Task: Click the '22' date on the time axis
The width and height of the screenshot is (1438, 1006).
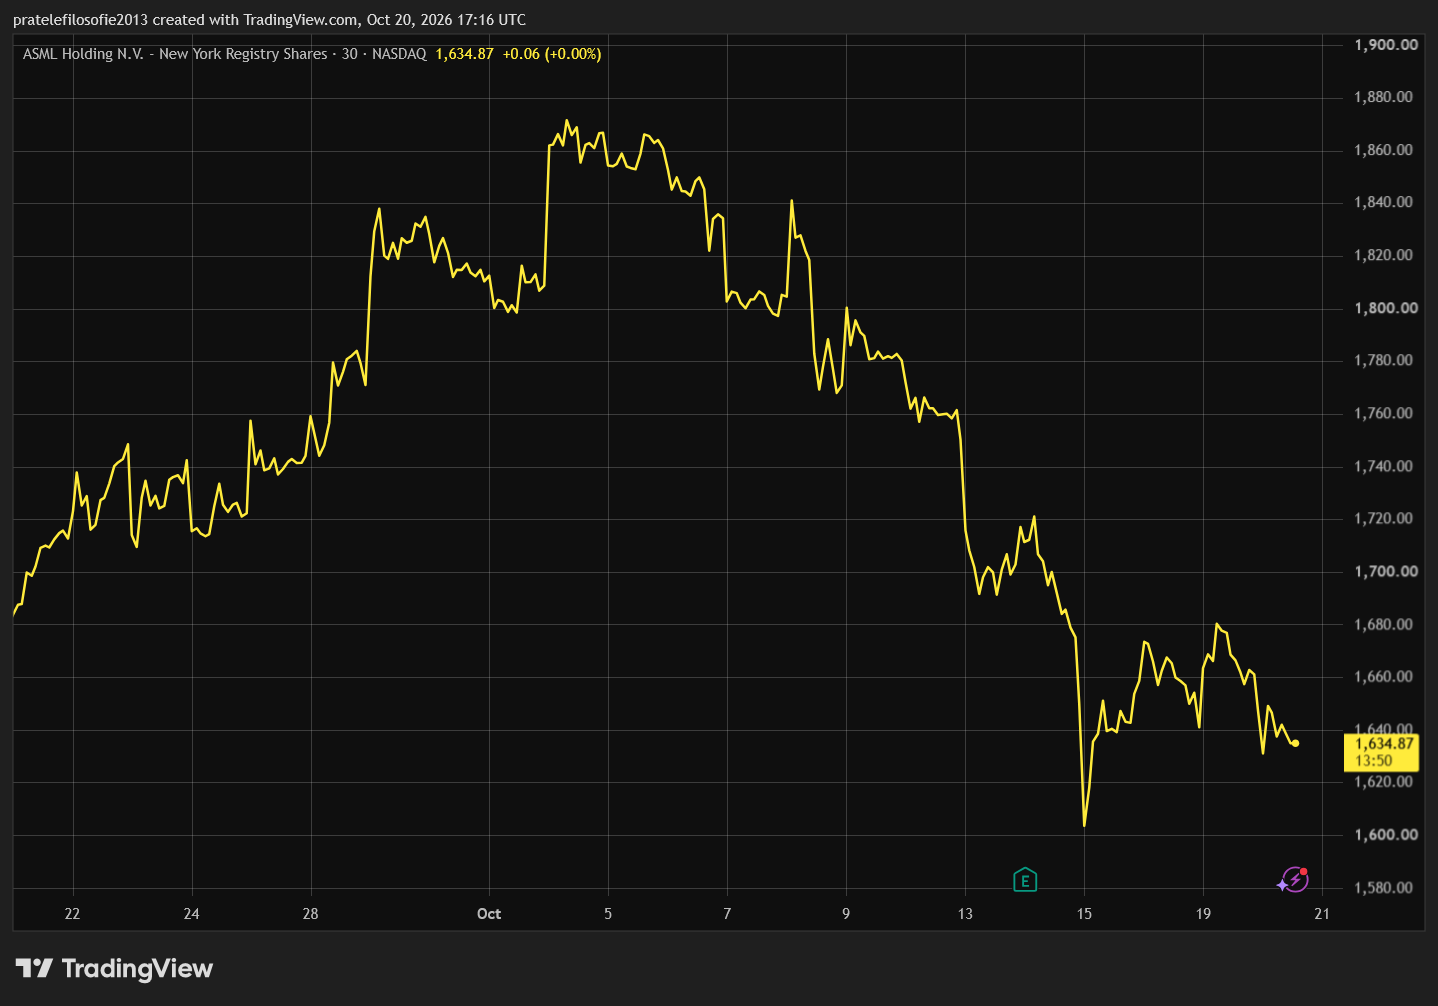Action: 72,913
